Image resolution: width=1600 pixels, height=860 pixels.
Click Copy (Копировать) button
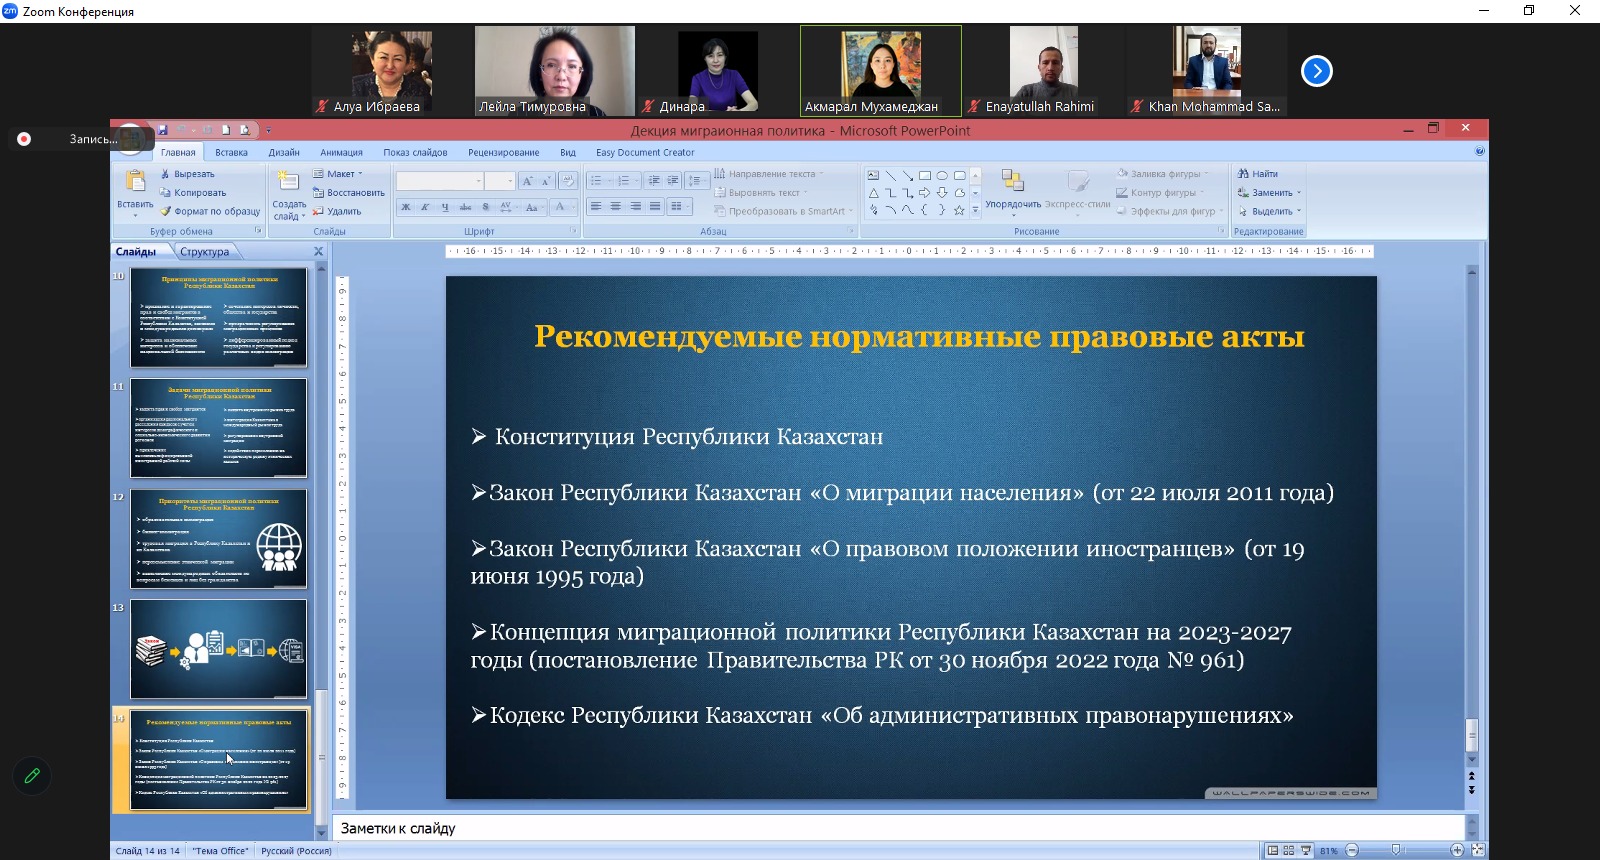(x=192, y=193)
